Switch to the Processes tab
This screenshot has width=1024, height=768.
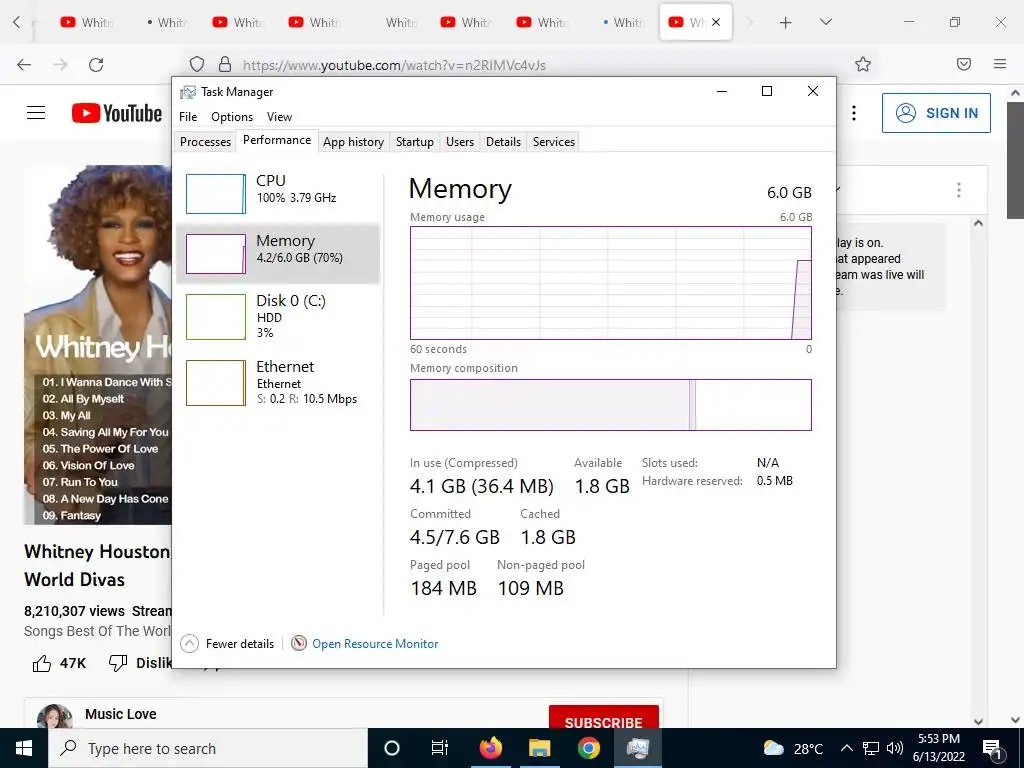click(205, 142)
